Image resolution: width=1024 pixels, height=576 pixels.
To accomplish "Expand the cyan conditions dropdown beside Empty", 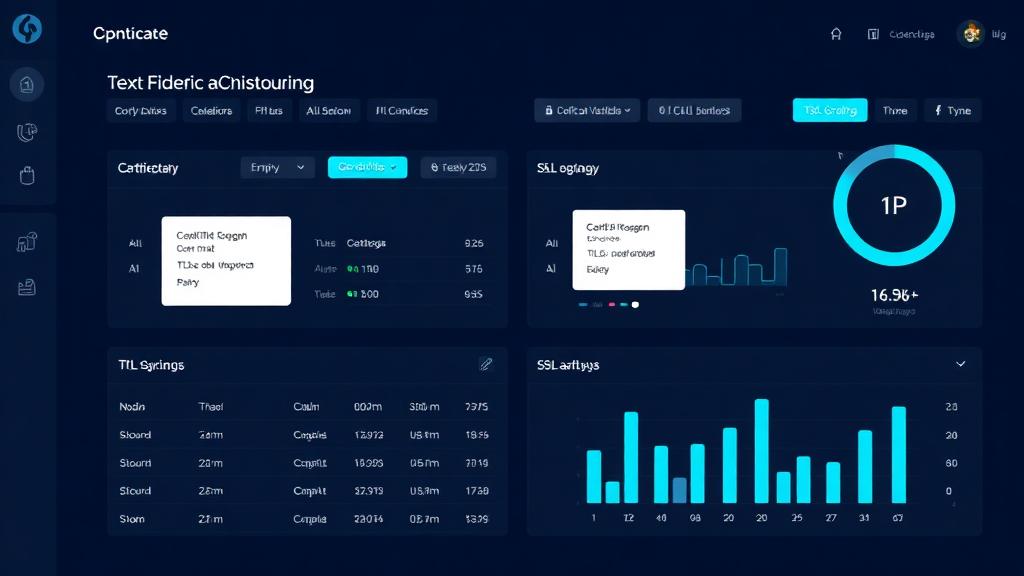I will pyautogui.click(x=366, y=167).
